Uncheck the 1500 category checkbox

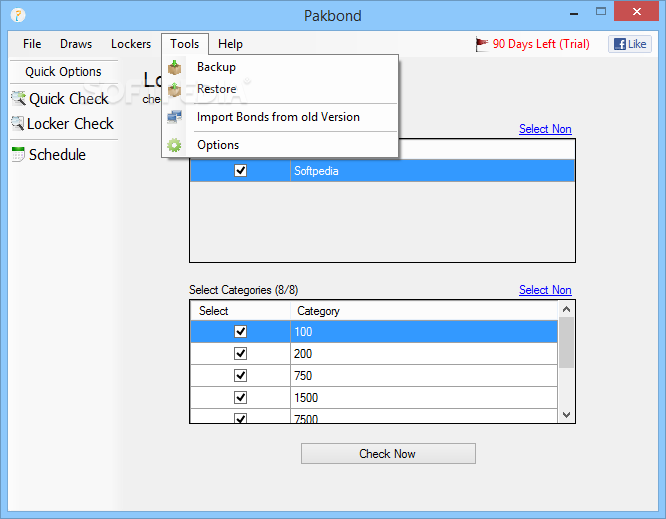240,398
